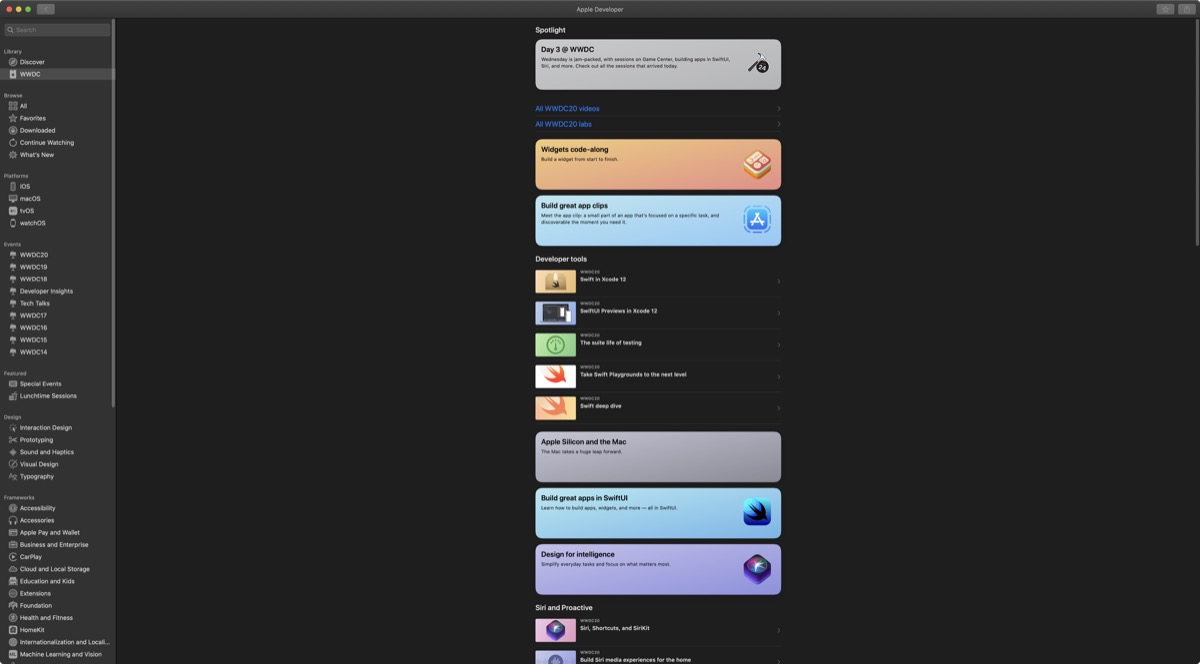
Task: Click the Widgets code-along card icon
Action: click(x=757, y=165)
